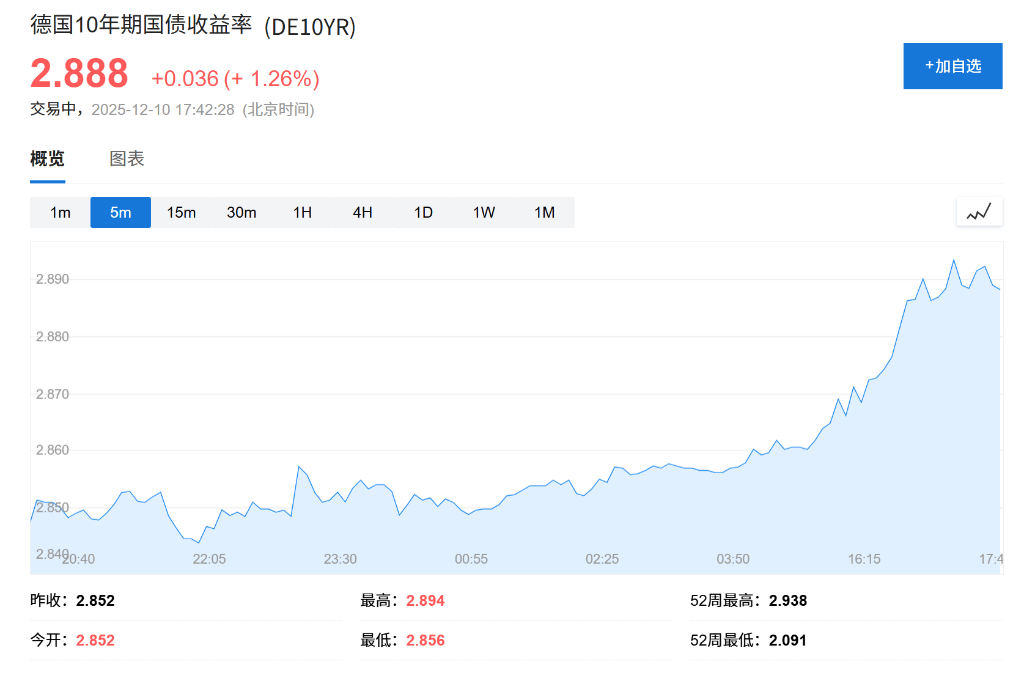1024x694 pixels.
Task: Click the line chart type icon
Action: 979,212
